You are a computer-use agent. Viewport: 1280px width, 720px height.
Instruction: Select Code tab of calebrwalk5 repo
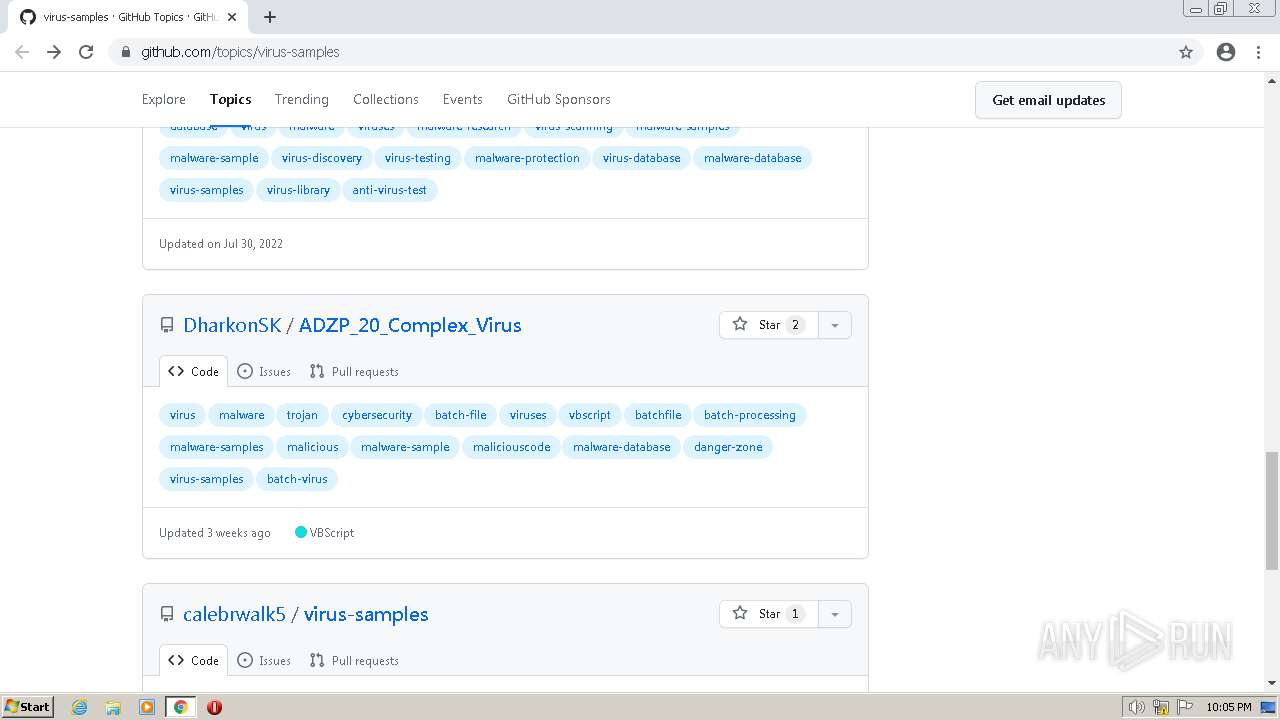coord(193,660)
